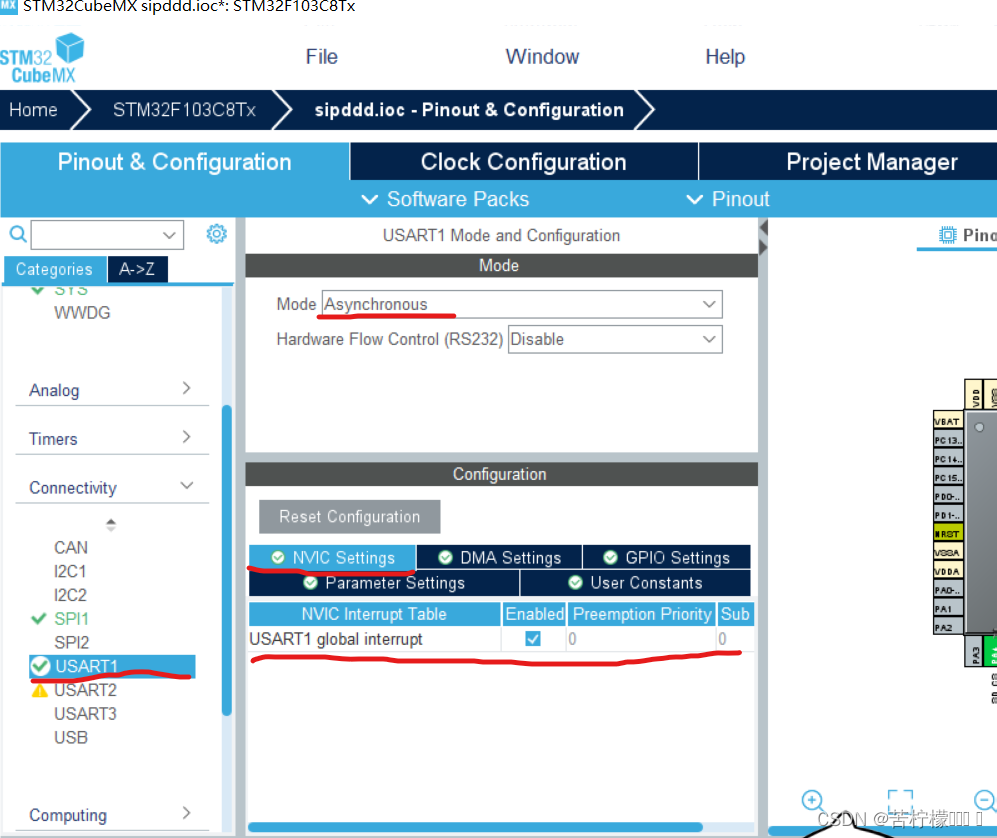997x838 pixels.
Task: Click the NVIC Interrupt Table column header
Action: [374, 614]
